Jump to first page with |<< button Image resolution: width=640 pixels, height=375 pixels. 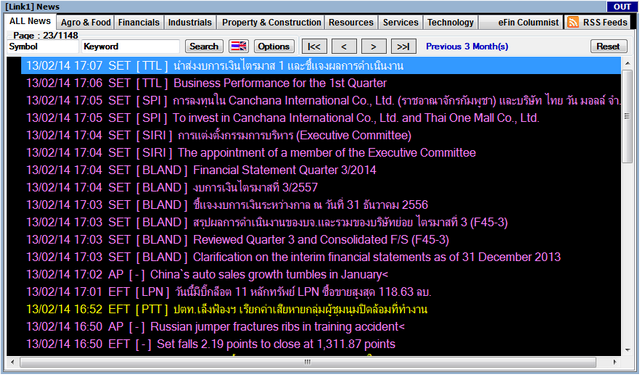[x=314, y=47]
